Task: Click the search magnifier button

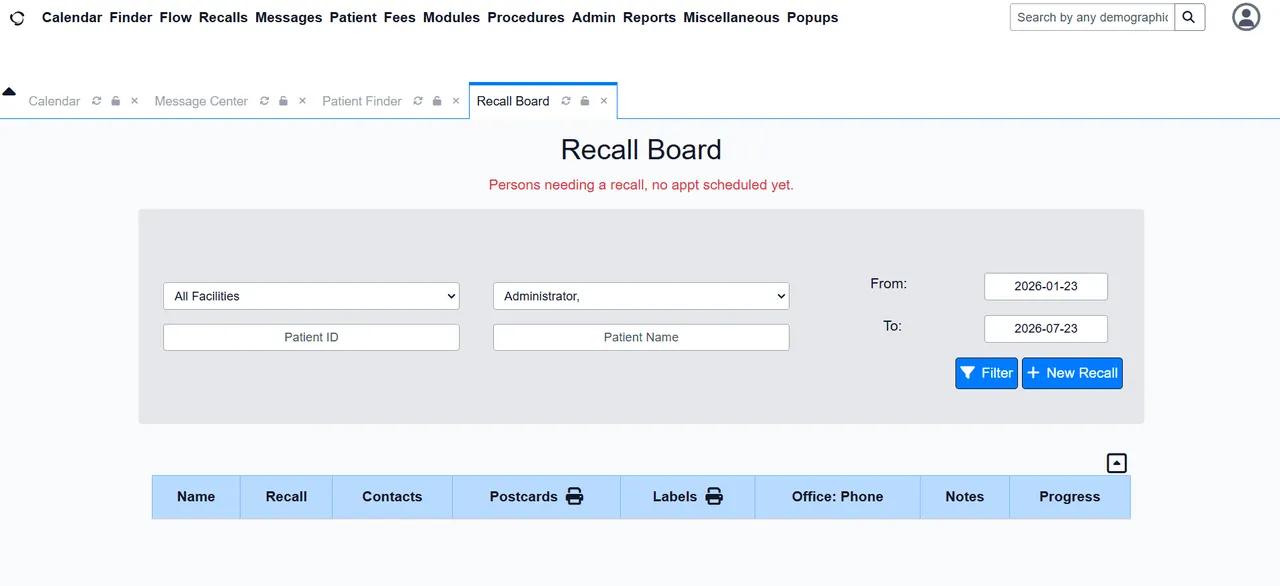Action: click(x=1189, y=17)
